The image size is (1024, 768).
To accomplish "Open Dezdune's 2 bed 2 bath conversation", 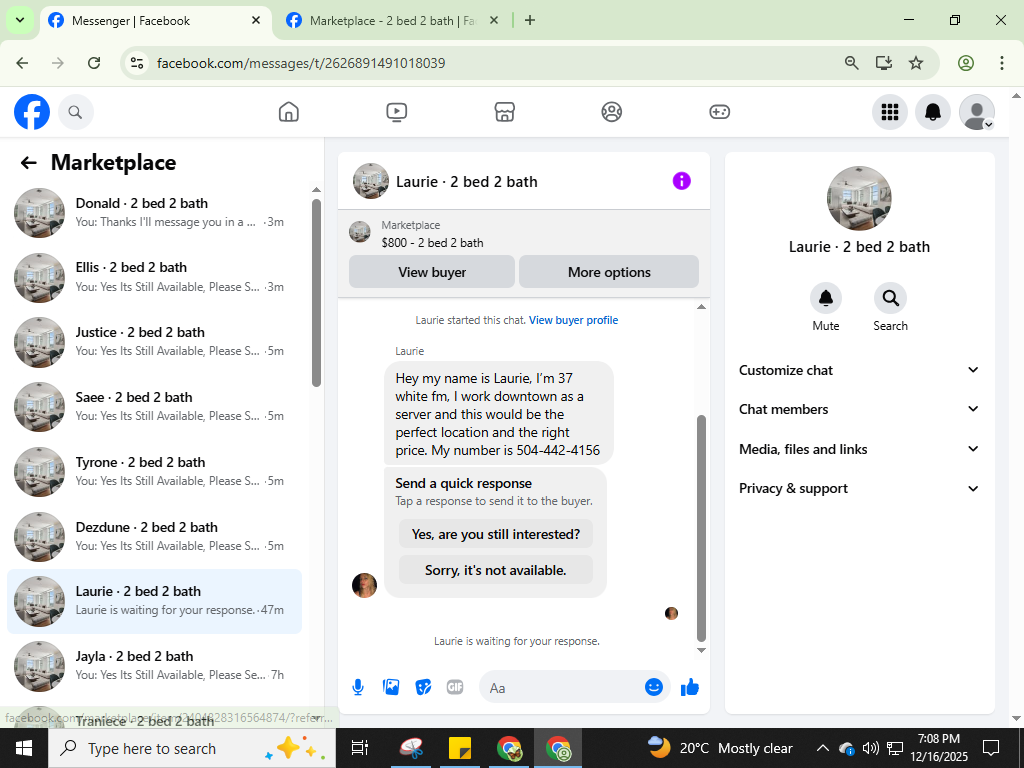I will click(x=155, y=537).
